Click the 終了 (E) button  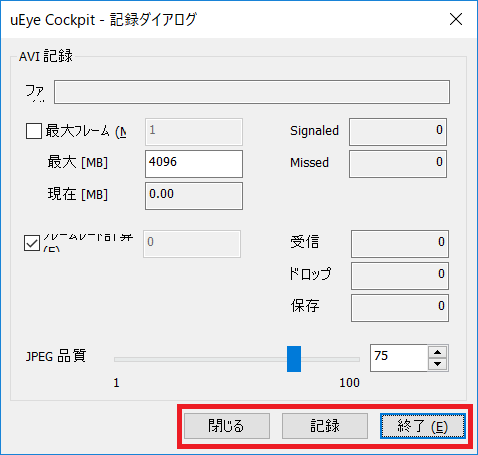tap(423, 426)
